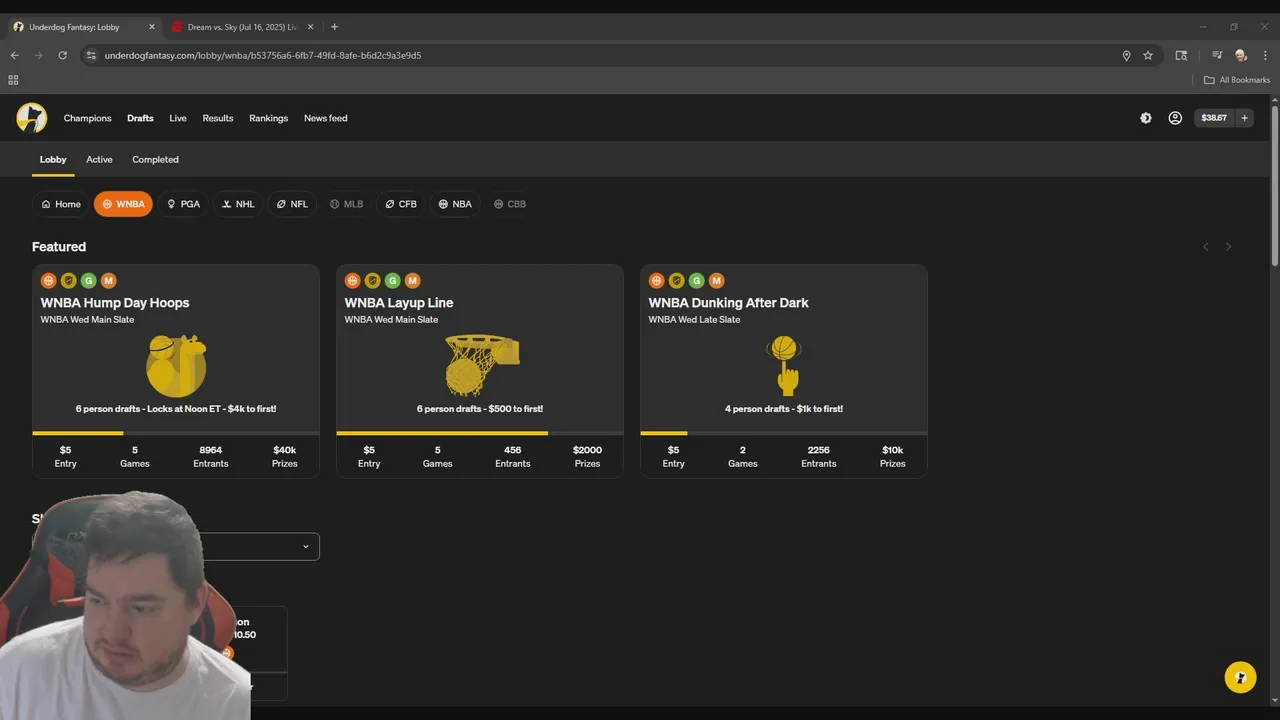The image size is (1280, 720).
Task: Click the plus icon to add funds
Action: [x=1244, y=118]
